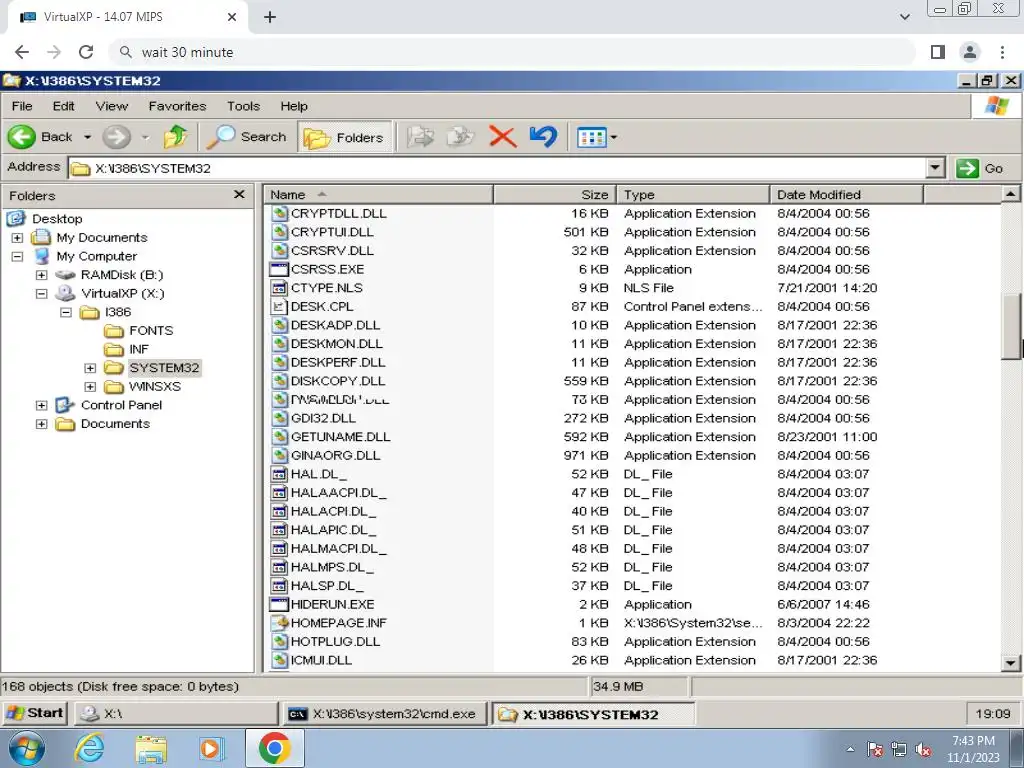
Task: Expand Documents tree node
Action: click(41, 424)
